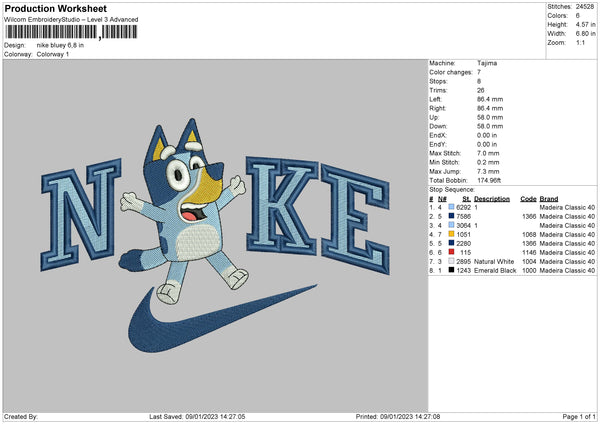Viewport: 600px width, 424px height.
Task: Click the 'Brand' column header
Action: pyautogui.click(x=549, y=199)
